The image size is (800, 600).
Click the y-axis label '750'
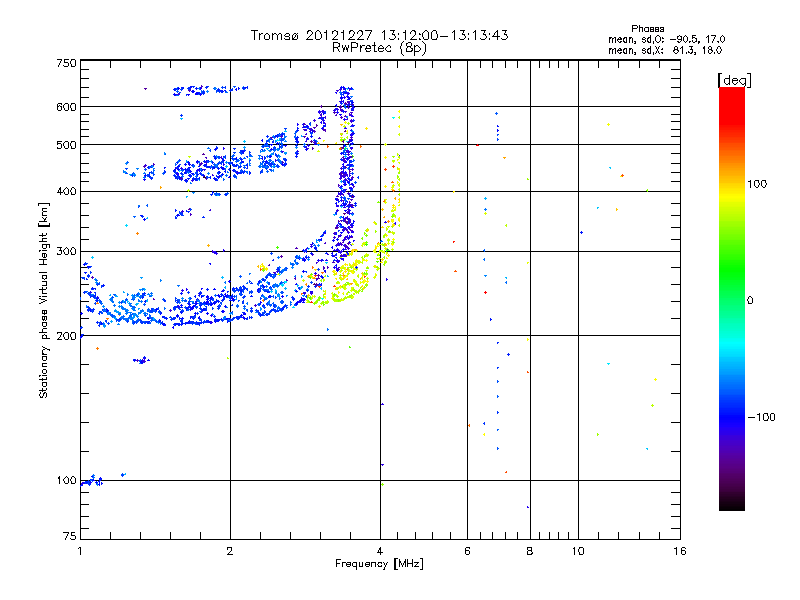[66, 63]
